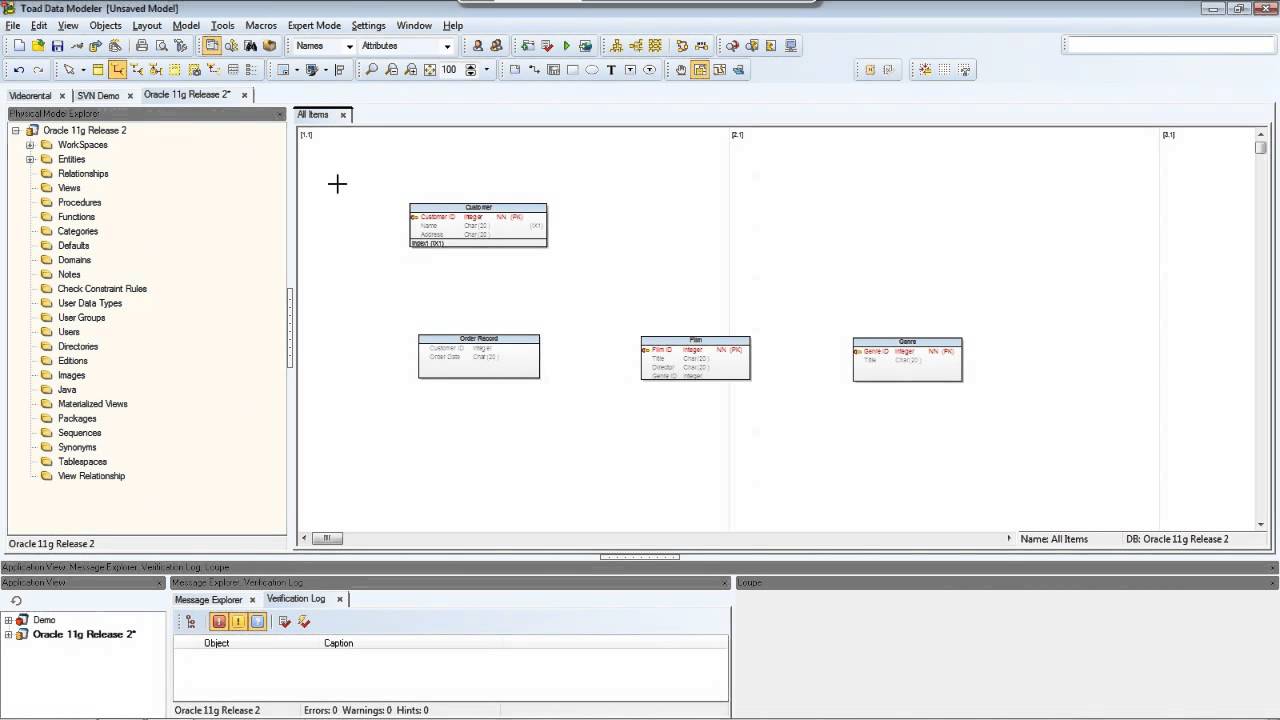Click the Save diskette icon
The image size is (1280, 720).
coord(57,46)
